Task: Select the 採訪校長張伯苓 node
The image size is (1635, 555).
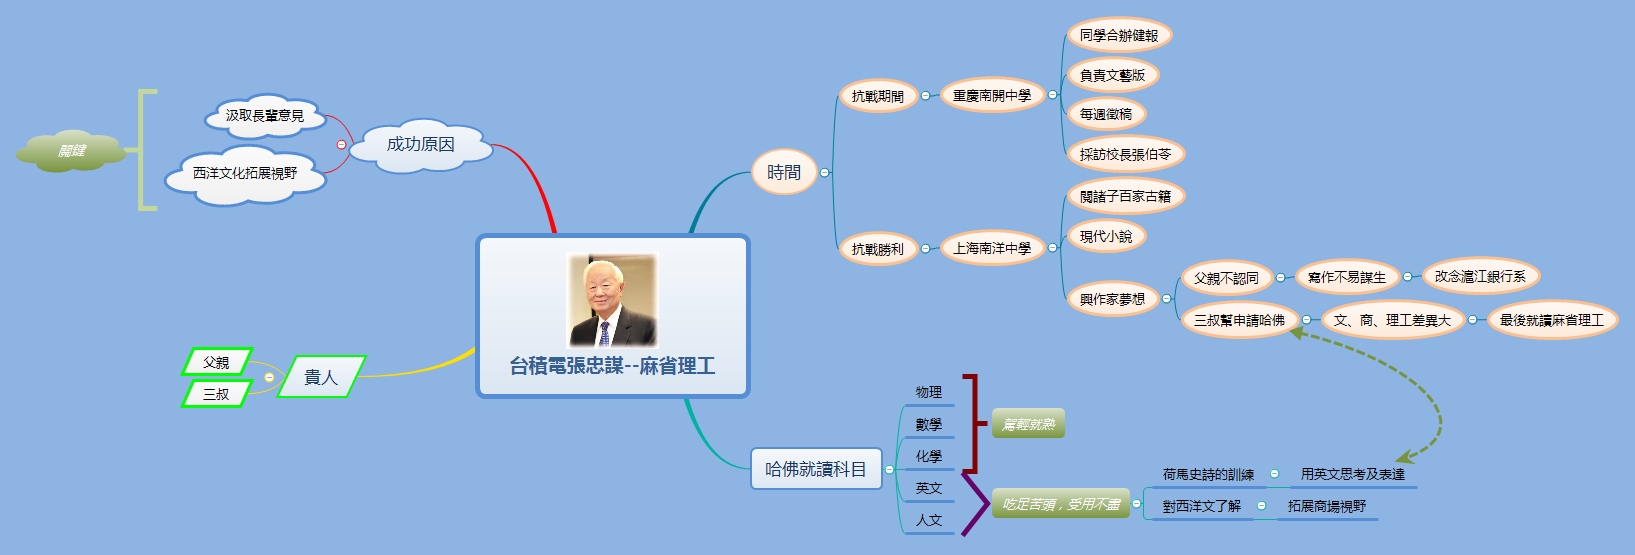Action: tap(1125, 154)
